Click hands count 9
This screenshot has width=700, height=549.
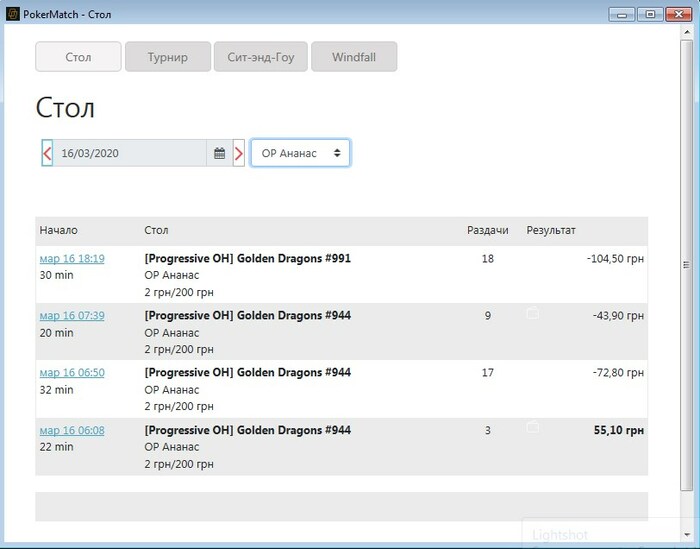point(488,316)
